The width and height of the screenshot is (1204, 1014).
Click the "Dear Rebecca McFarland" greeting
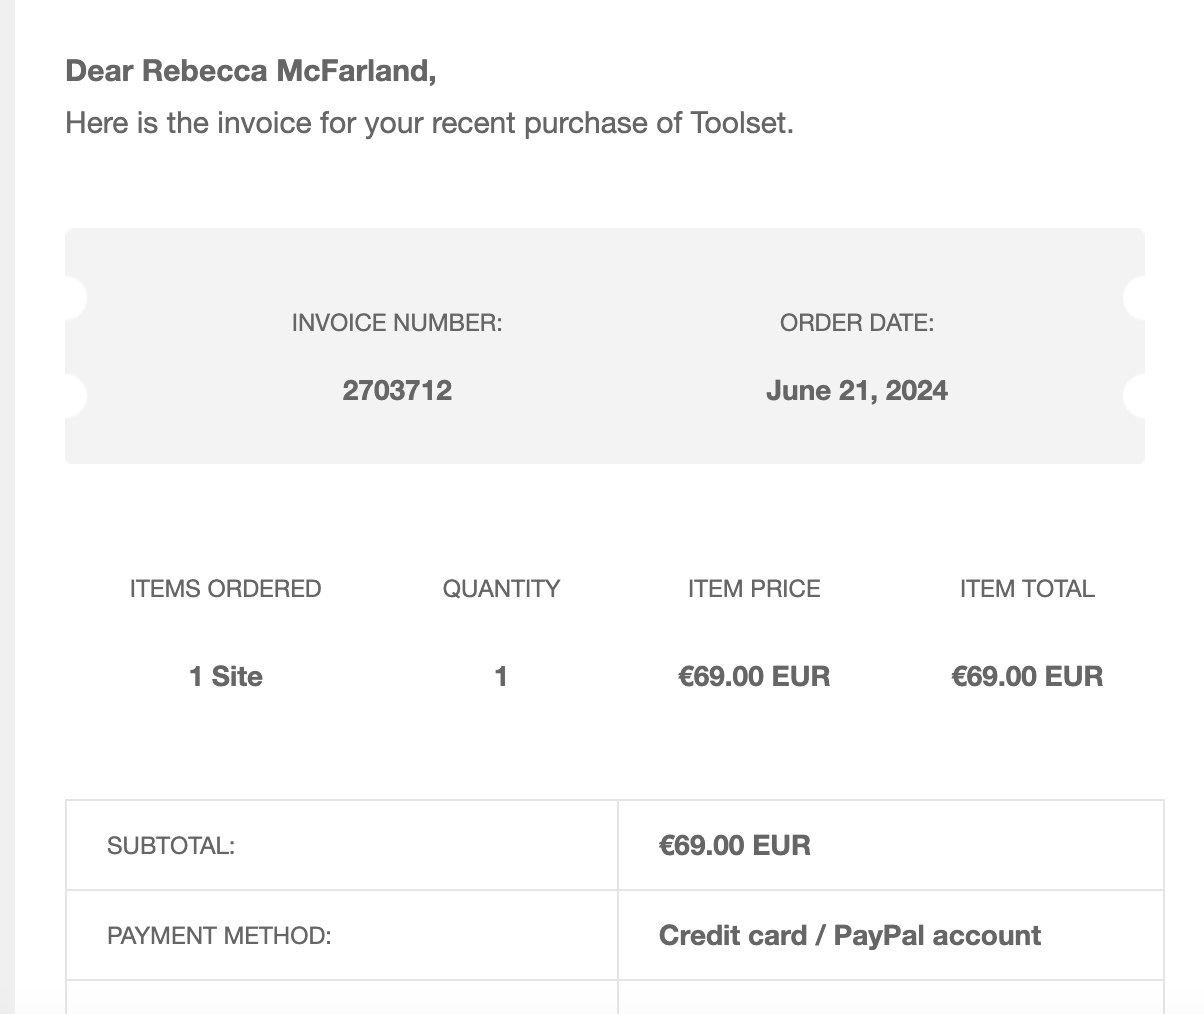click(250, 71)
